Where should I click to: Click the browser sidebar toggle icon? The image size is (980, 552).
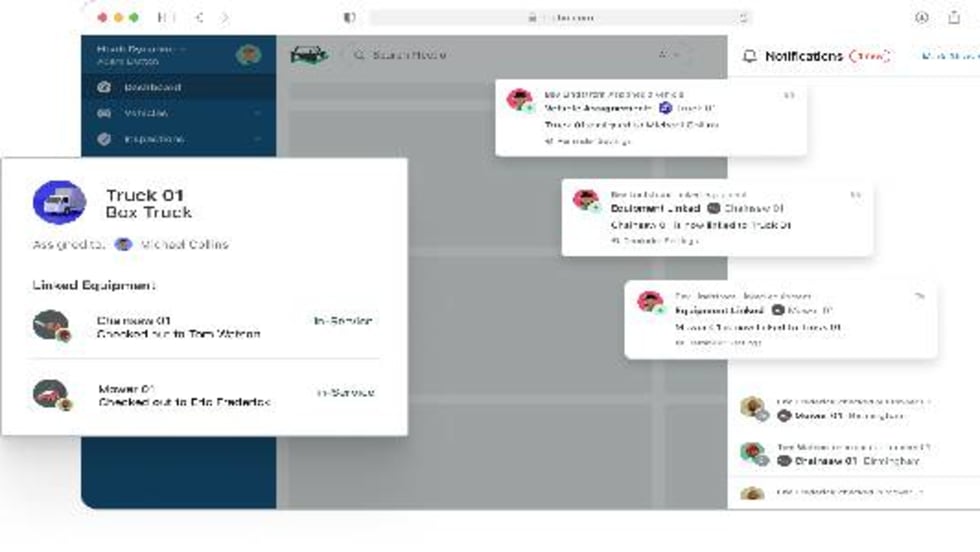click(166, 18)
